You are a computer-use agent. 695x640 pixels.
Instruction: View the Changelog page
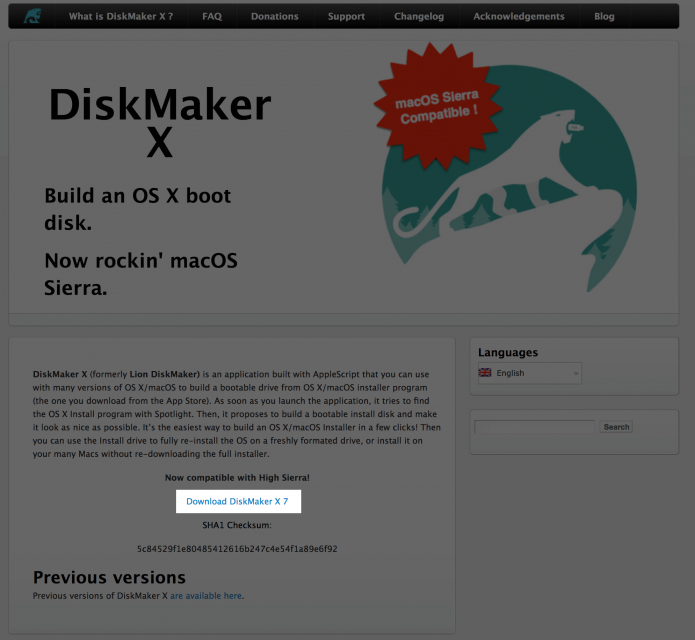pos(419,16)
